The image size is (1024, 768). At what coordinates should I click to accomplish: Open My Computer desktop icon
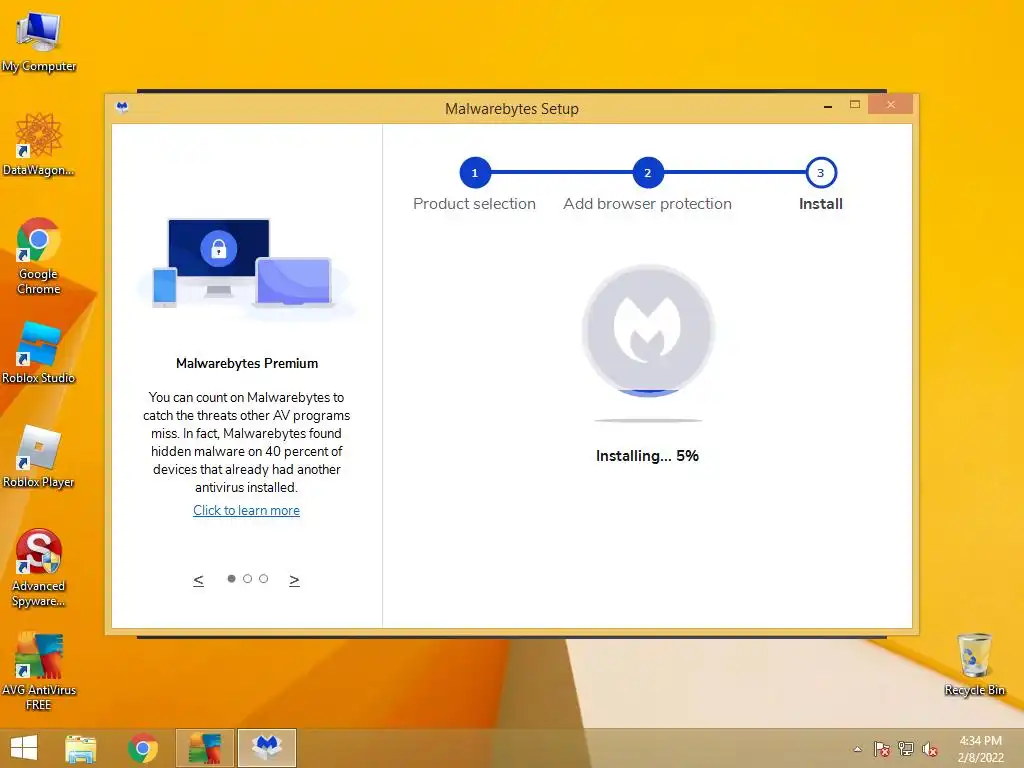(39, 40)
